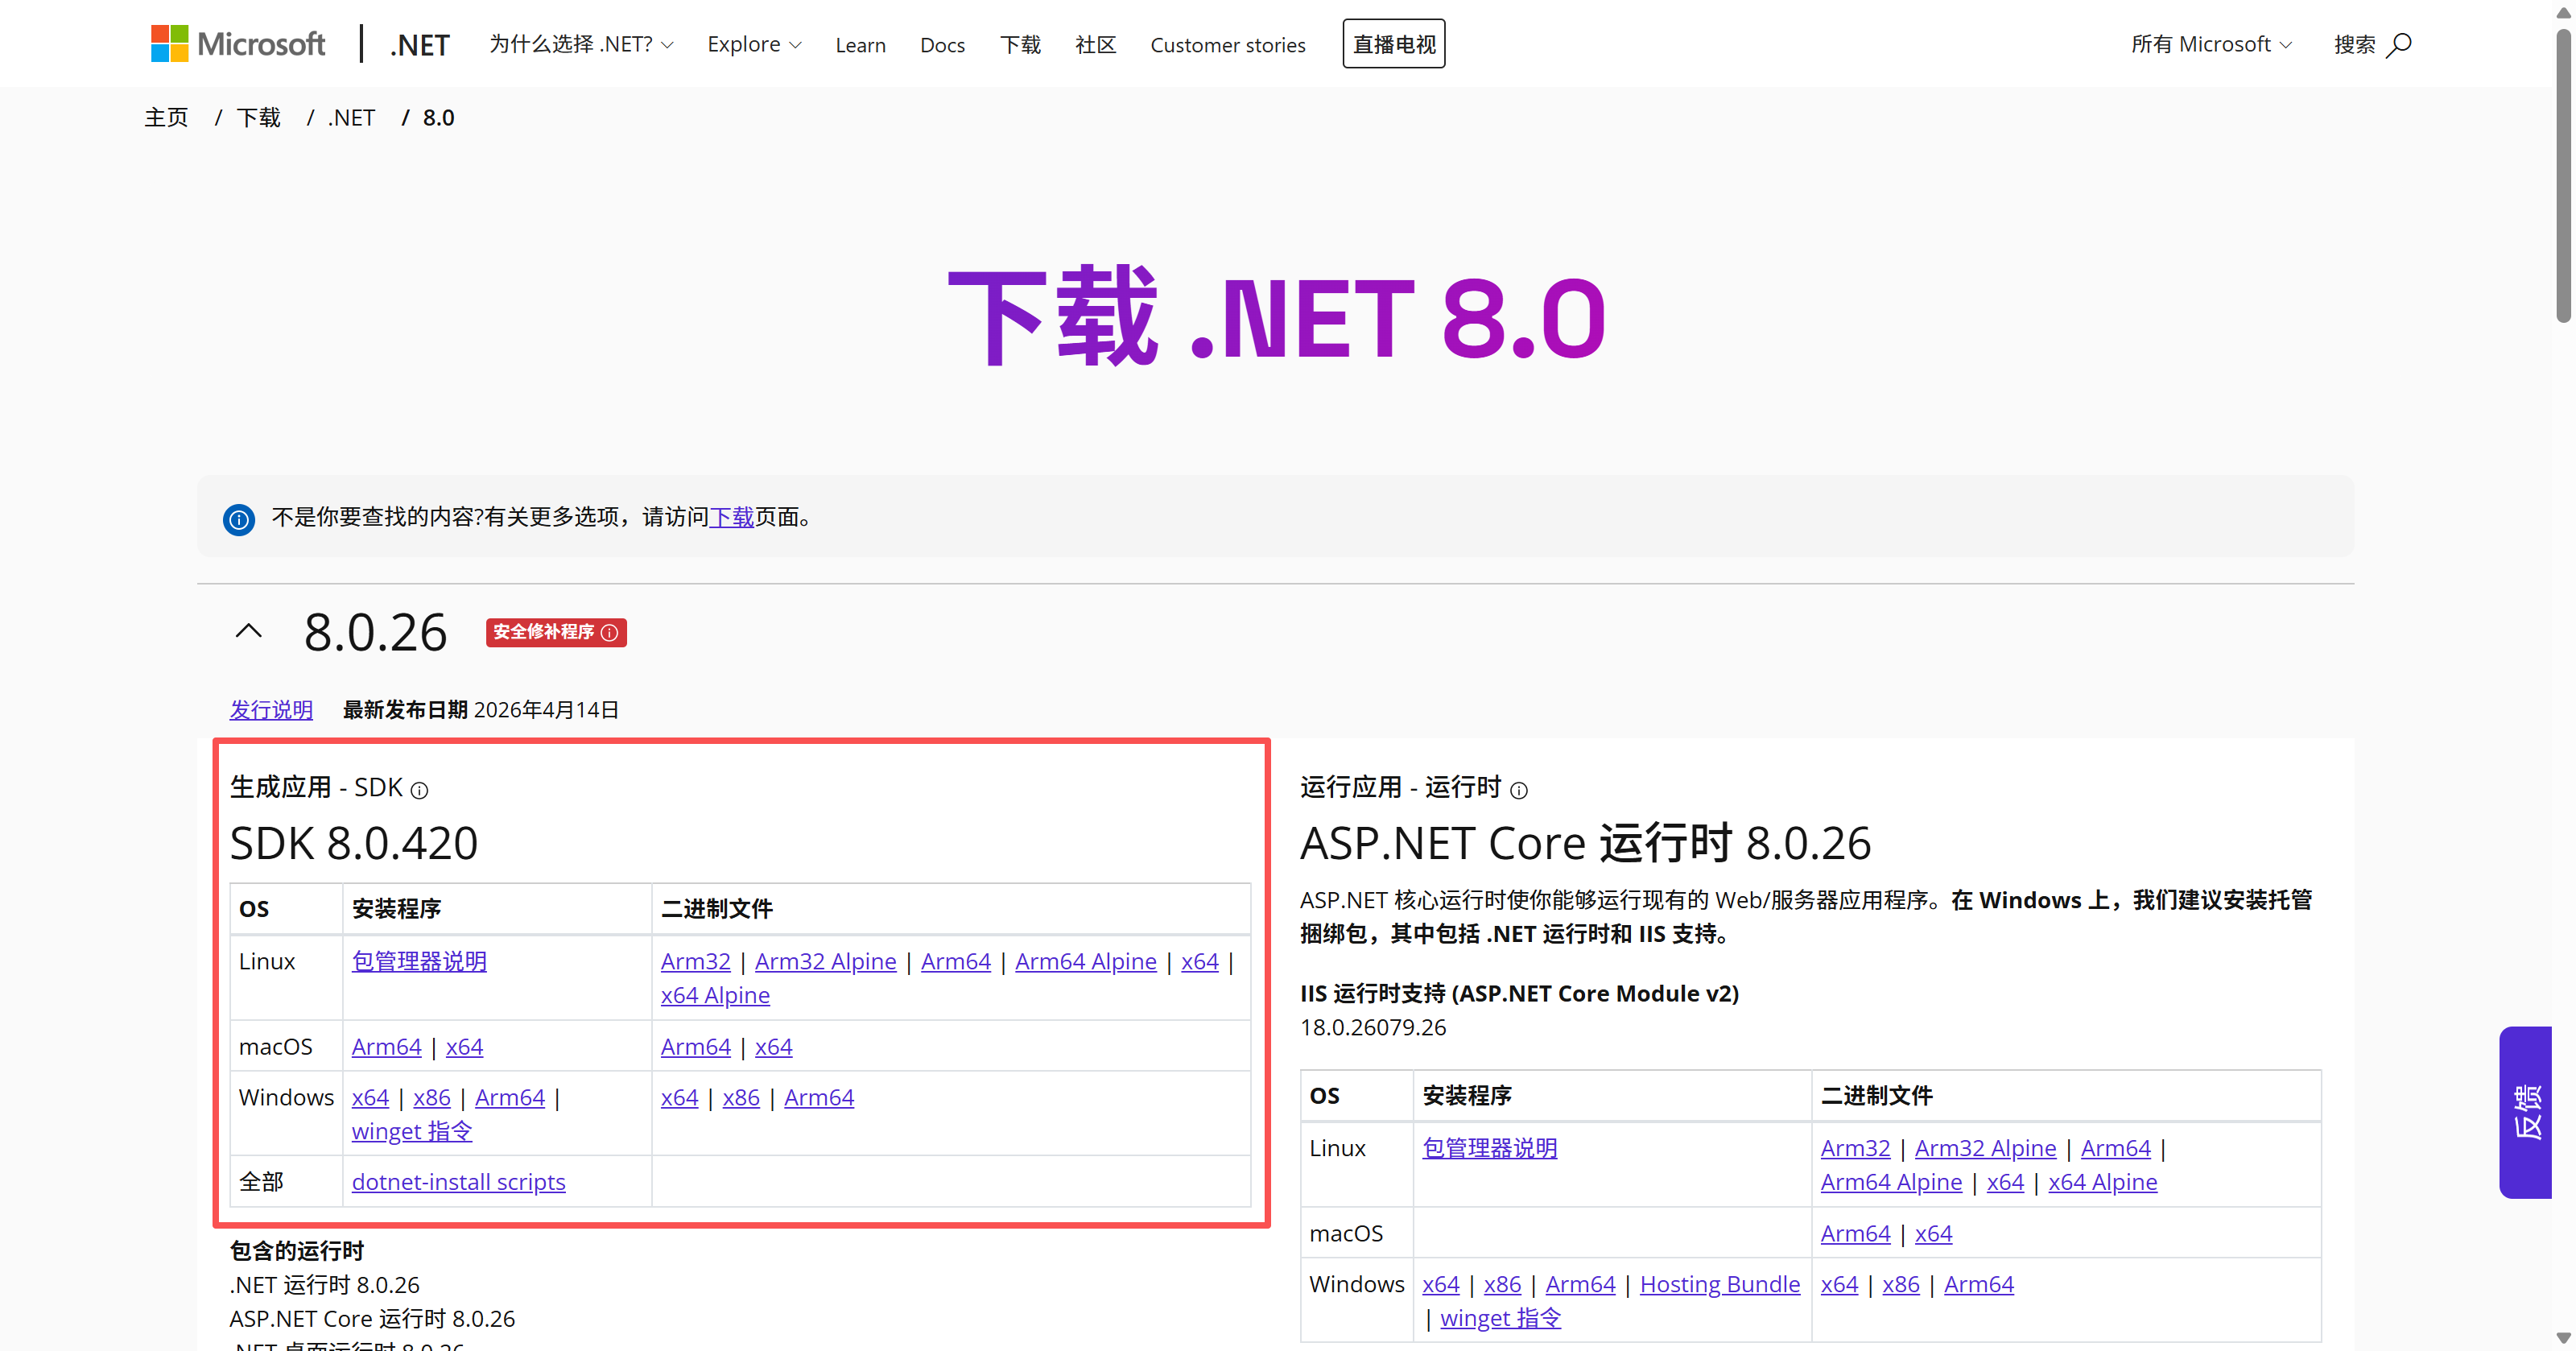The height and width of the screenshot is (1351, 2576).
Task: Download SDK Linux Arm64 Alpine binary
Action: click(x=1085, y=961)
